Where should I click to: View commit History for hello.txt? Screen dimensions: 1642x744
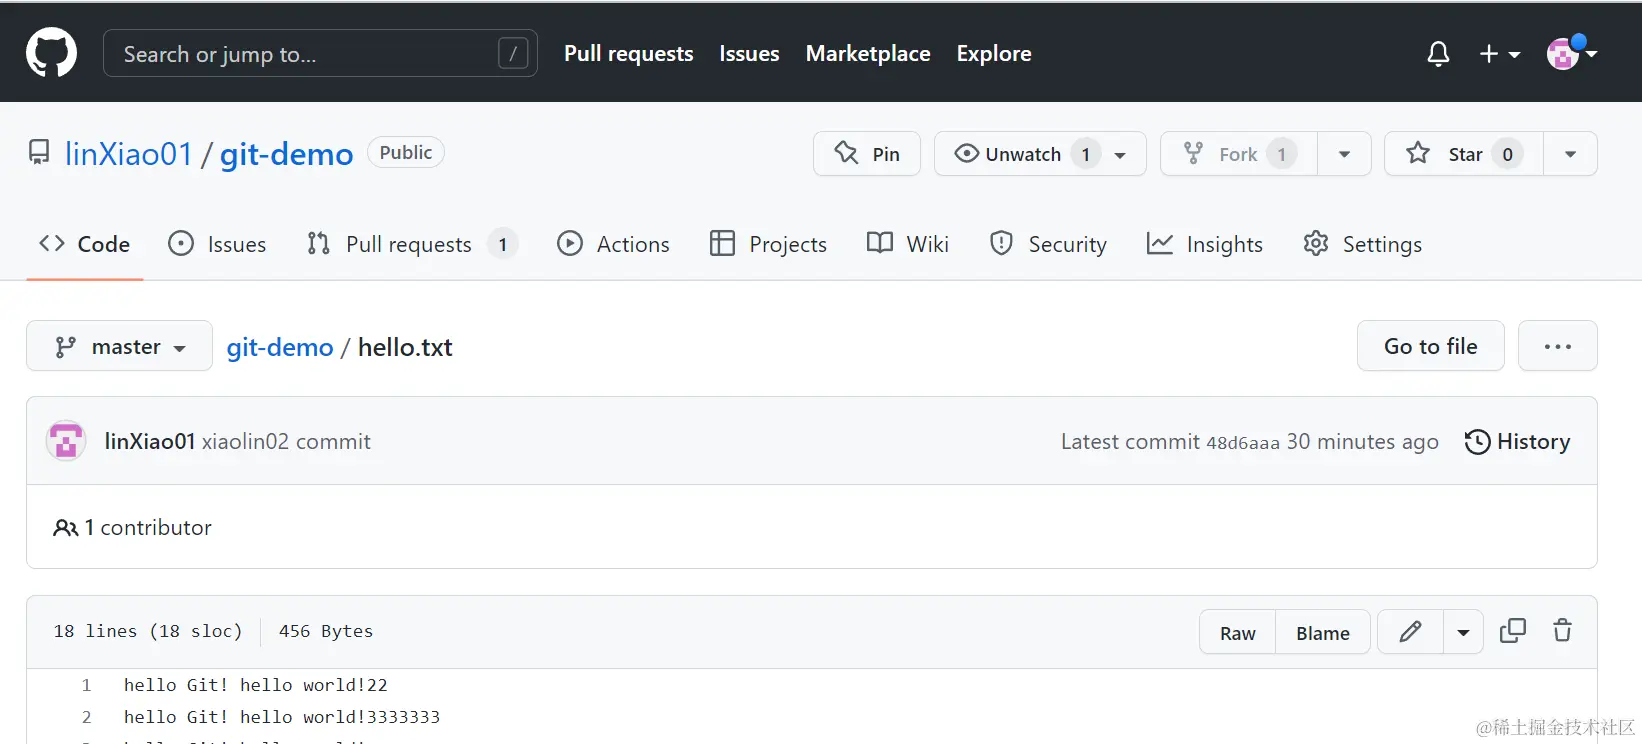(1517, 442)
